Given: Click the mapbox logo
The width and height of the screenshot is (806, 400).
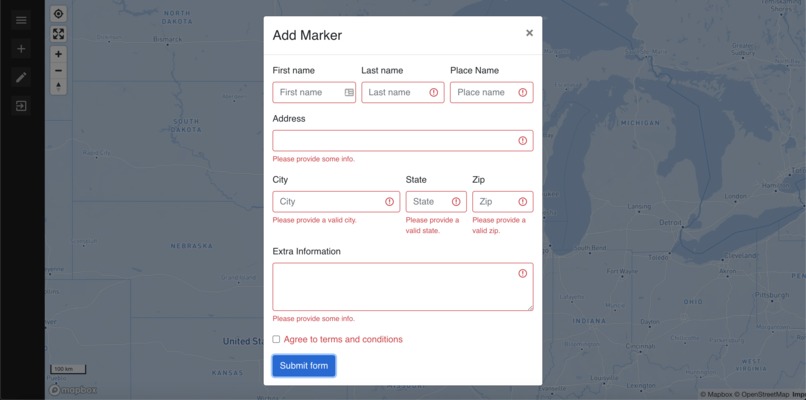Looking at the screenshot, I should coord(74,390).
